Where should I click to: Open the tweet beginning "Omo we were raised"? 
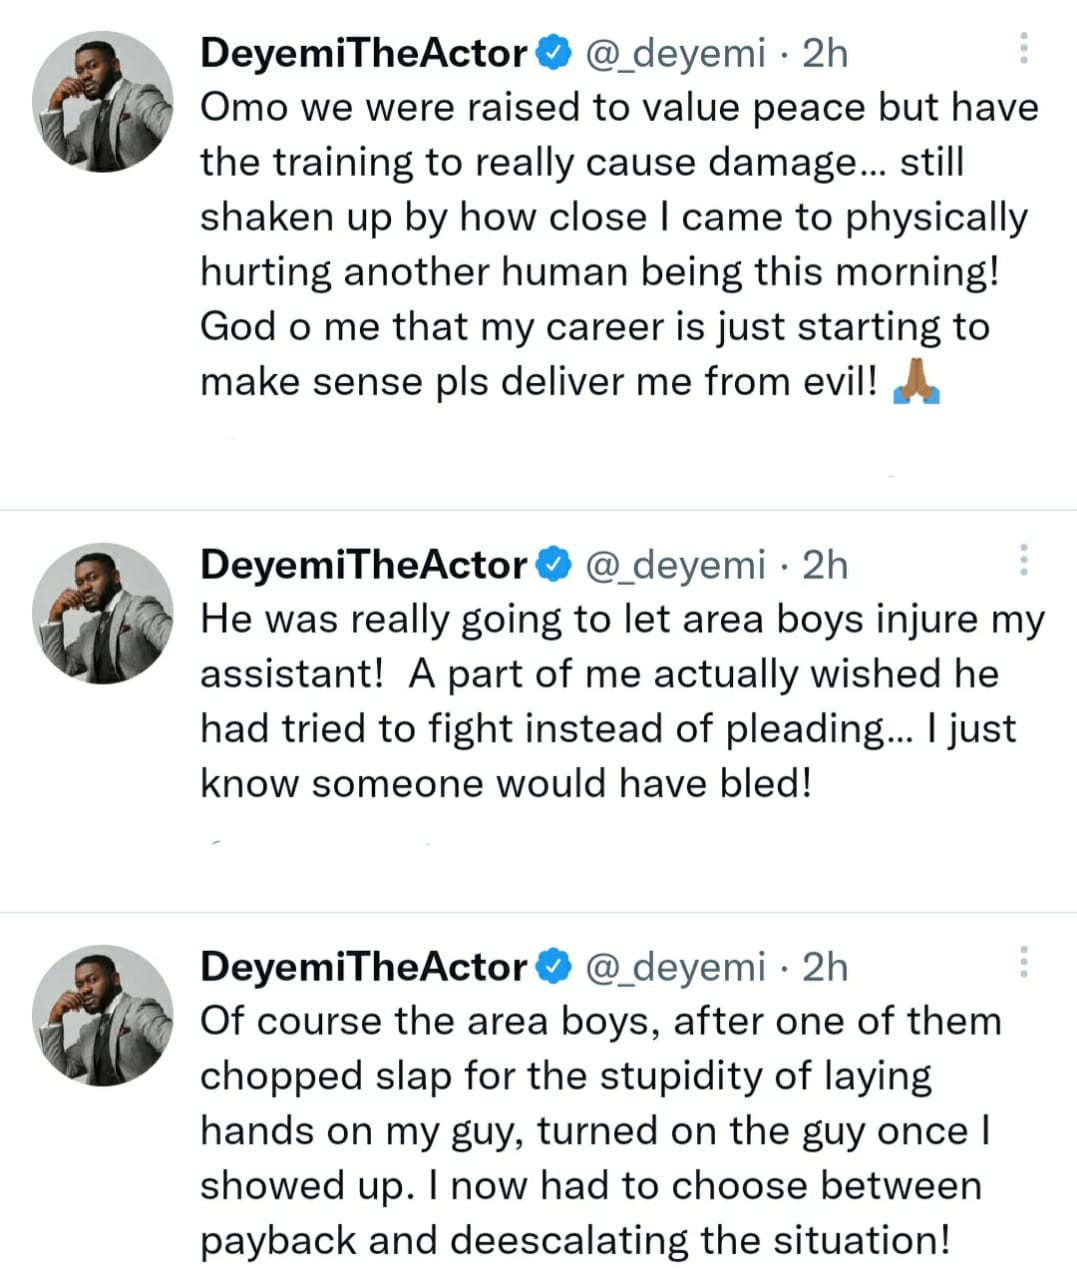(x=600, y=245)
